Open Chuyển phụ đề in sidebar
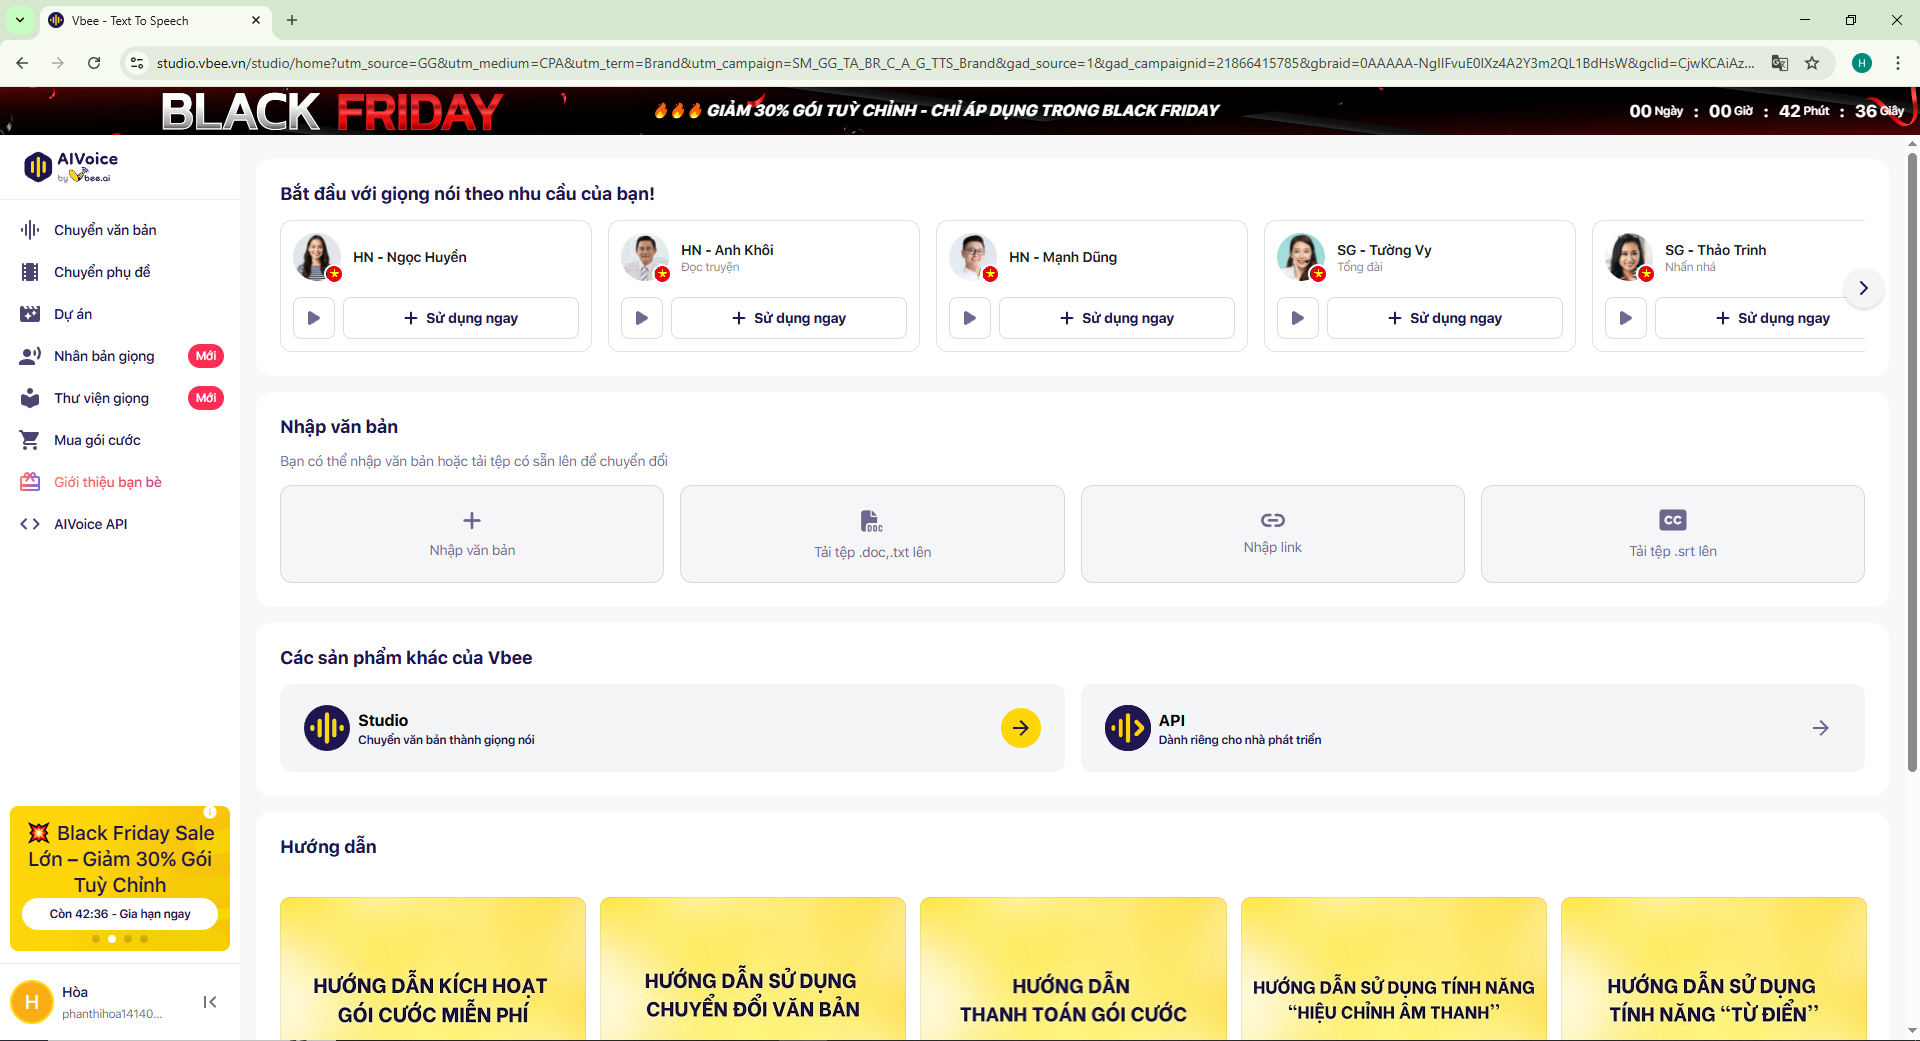The height and width of the screenshot is (1041, 1920). pyautogui.click(x=102, y=272)
